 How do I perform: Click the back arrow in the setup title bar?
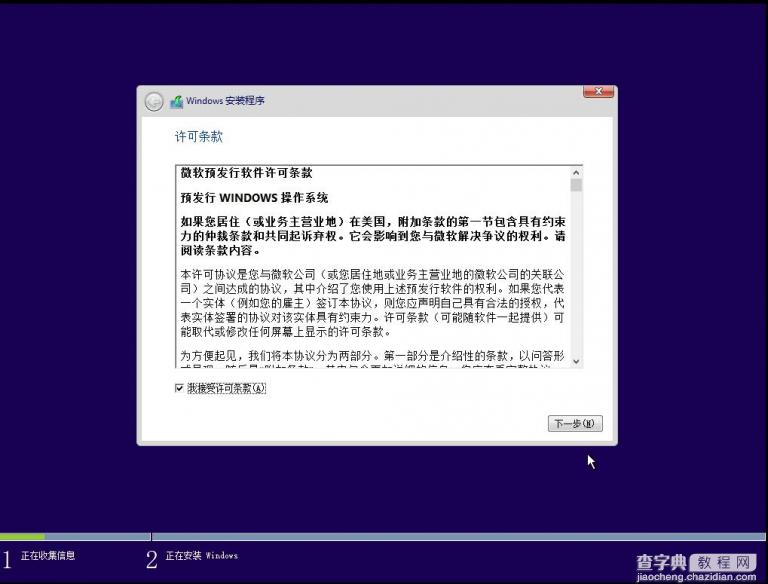coord(154,102)
